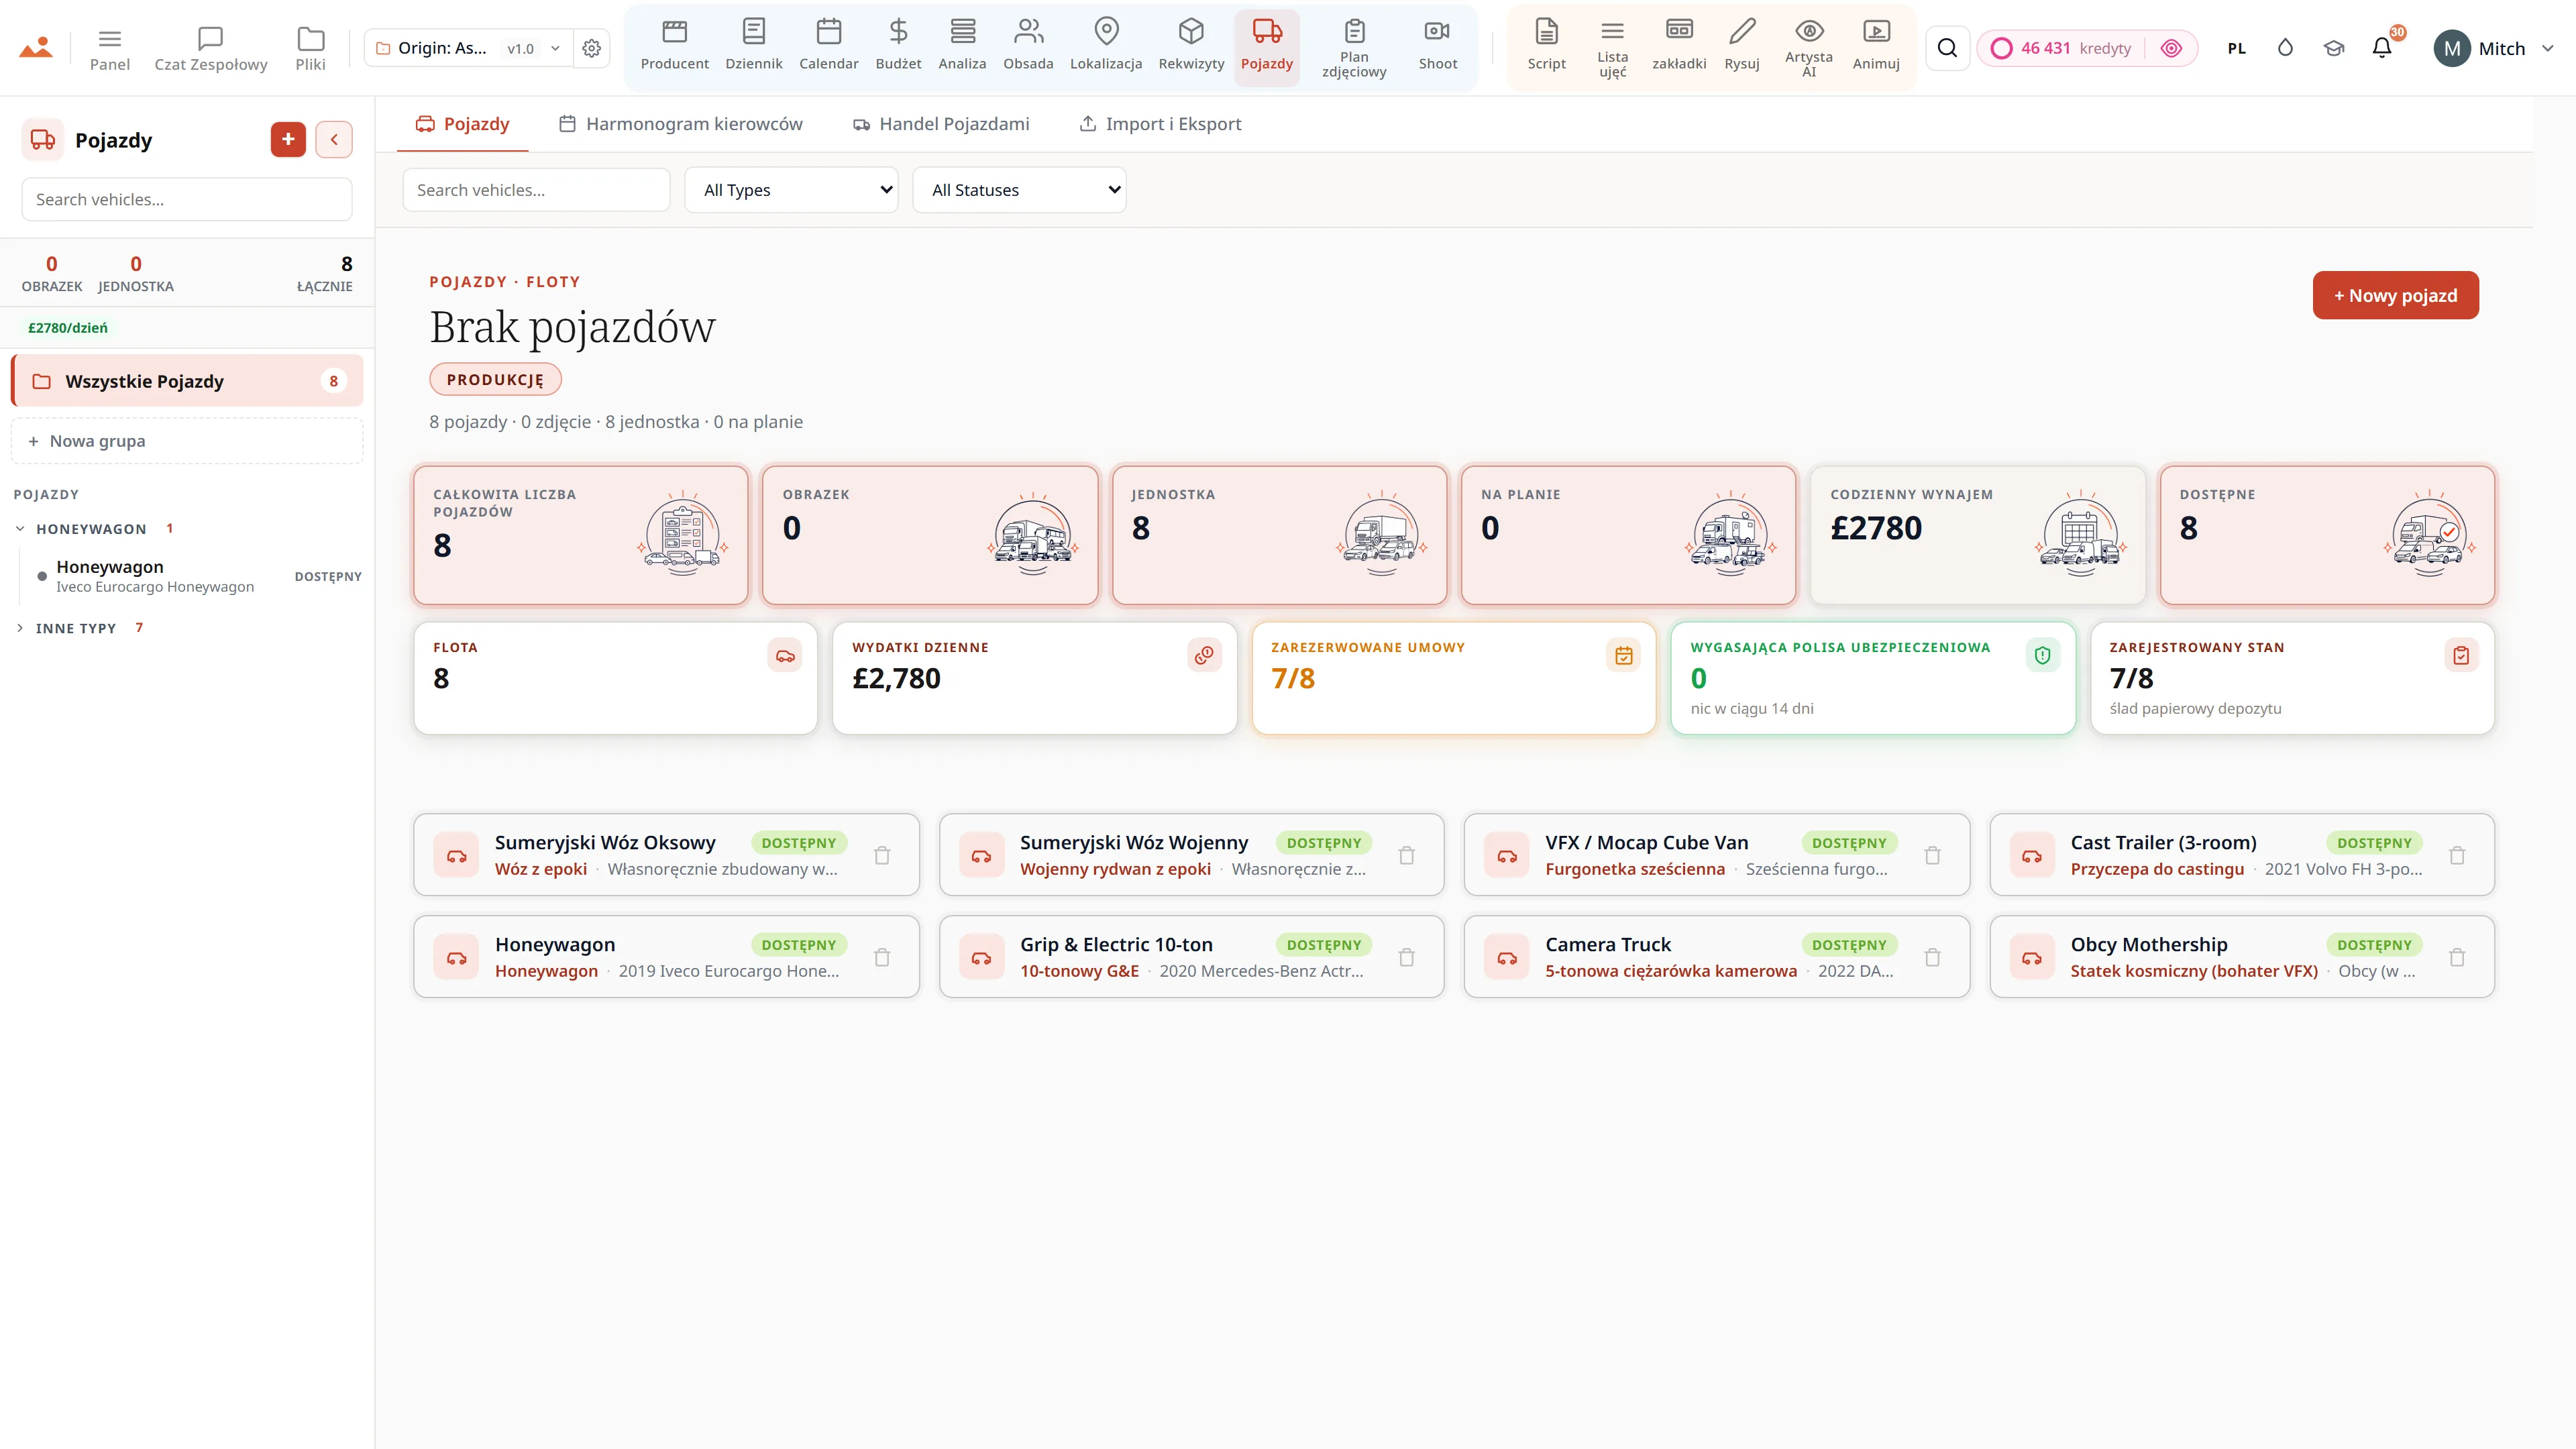The image size is (2576, 1449).
Task: Open the All Statuses dropdown
Action: 1019,190
